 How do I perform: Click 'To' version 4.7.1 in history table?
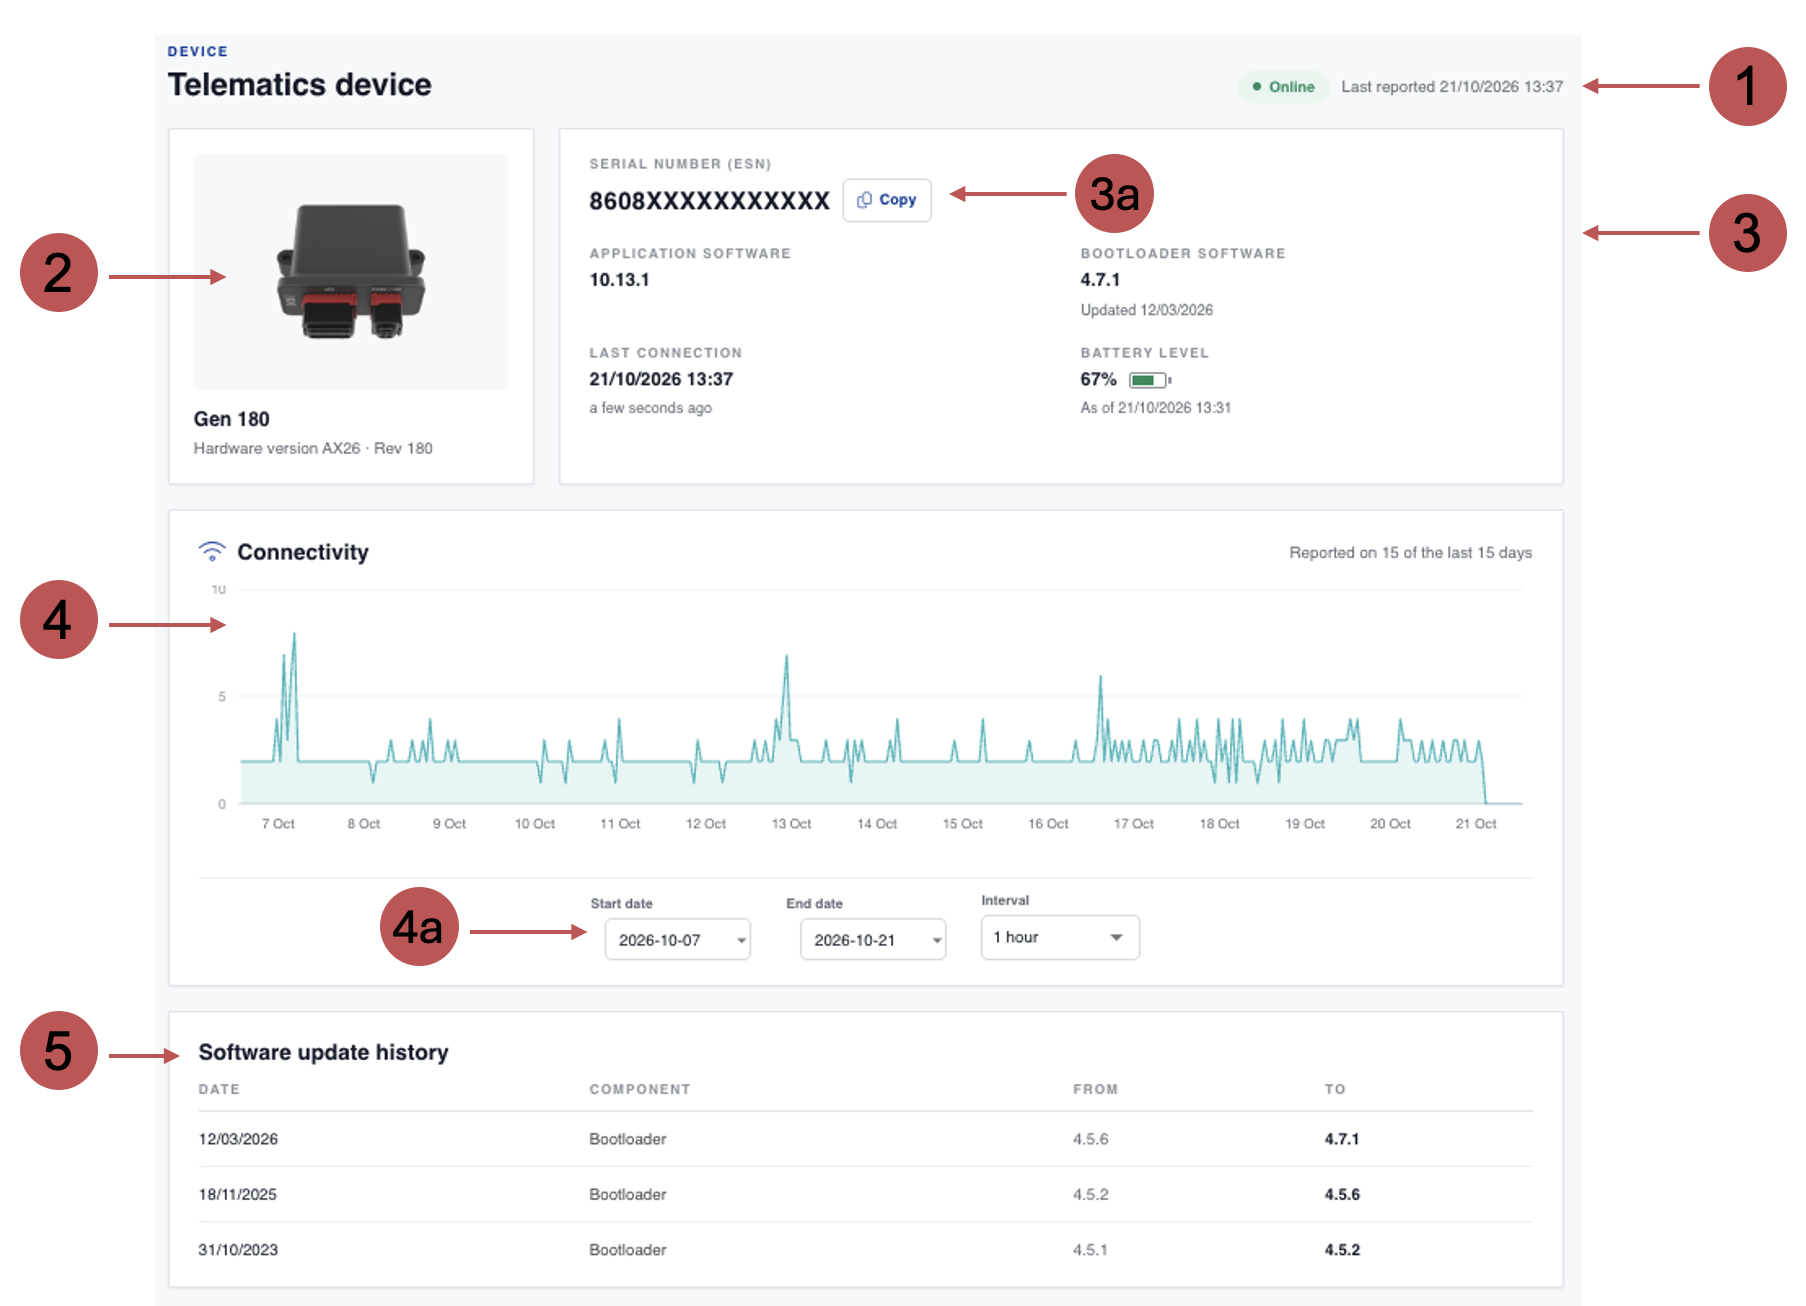(x=1342, y=1139)
